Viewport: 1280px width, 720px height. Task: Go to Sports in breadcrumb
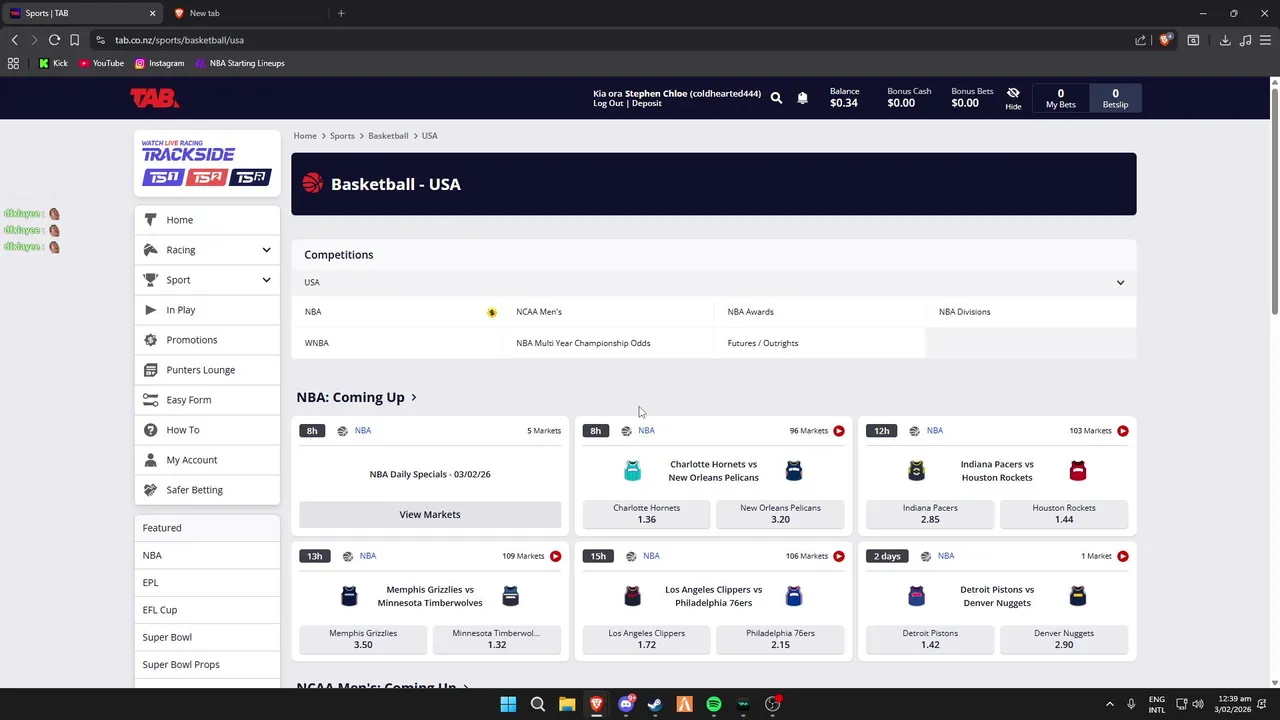[342, 136]
